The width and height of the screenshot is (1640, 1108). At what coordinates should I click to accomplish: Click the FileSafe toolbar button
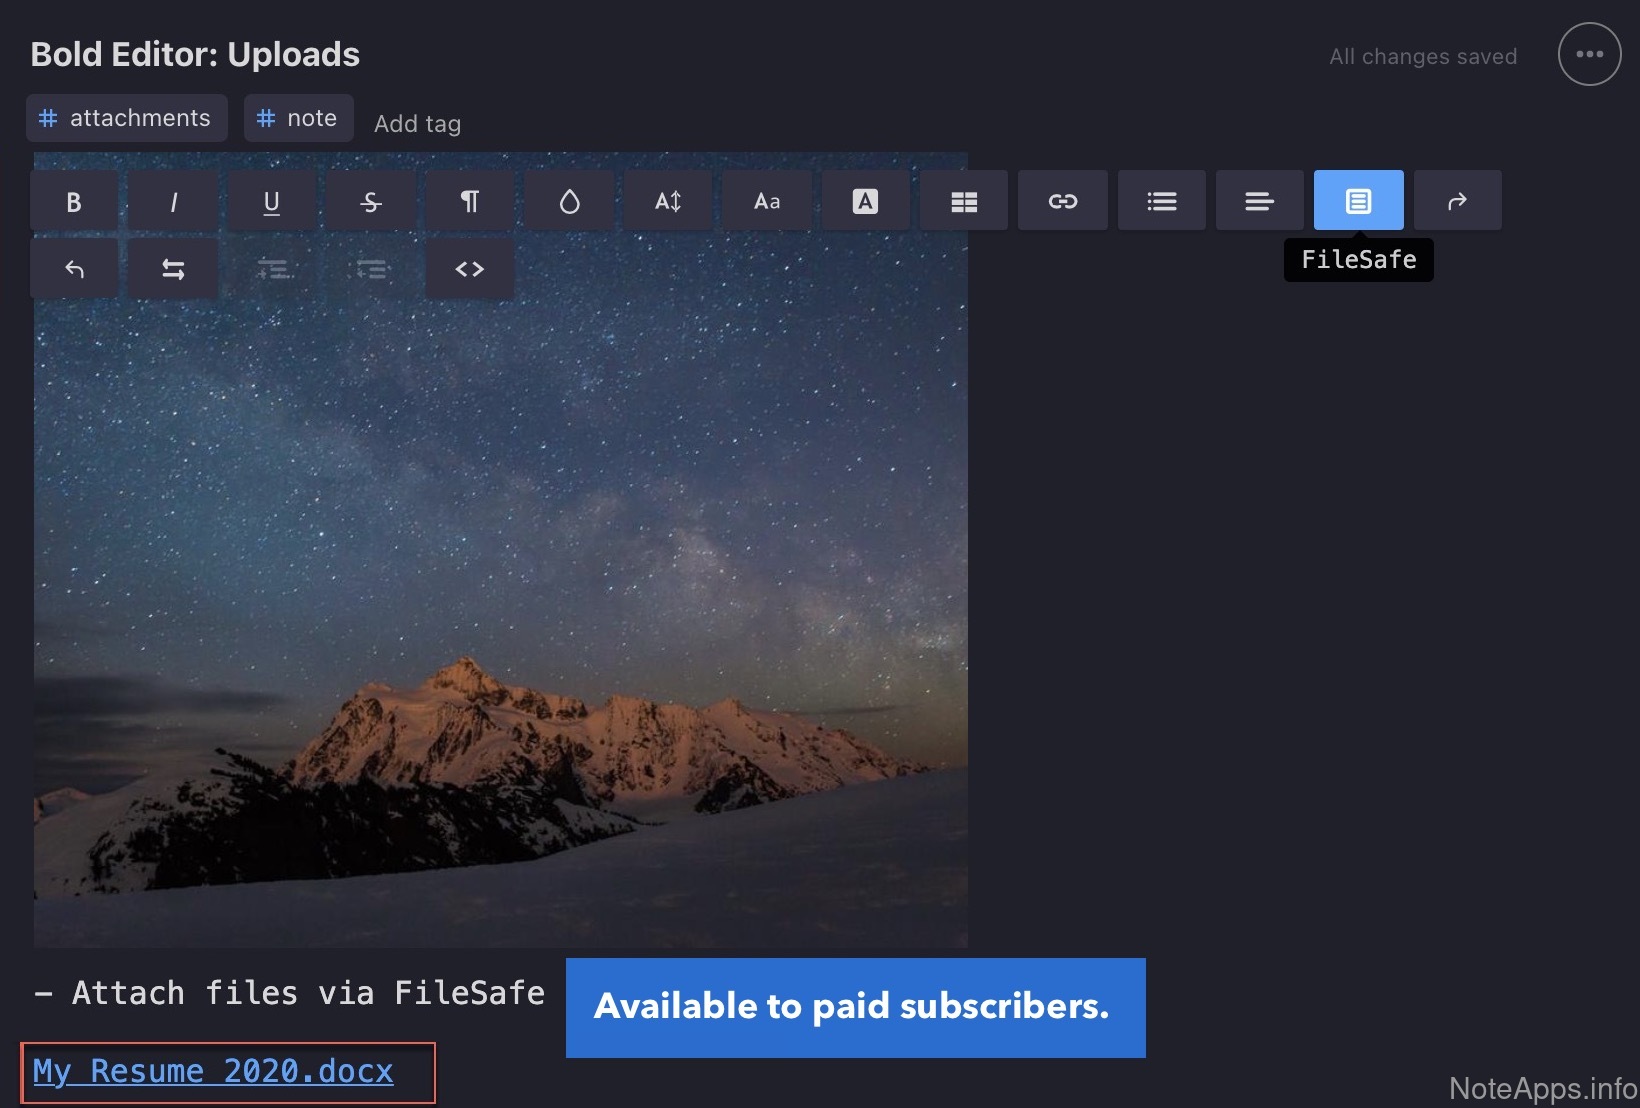(x=1358, y=202)
